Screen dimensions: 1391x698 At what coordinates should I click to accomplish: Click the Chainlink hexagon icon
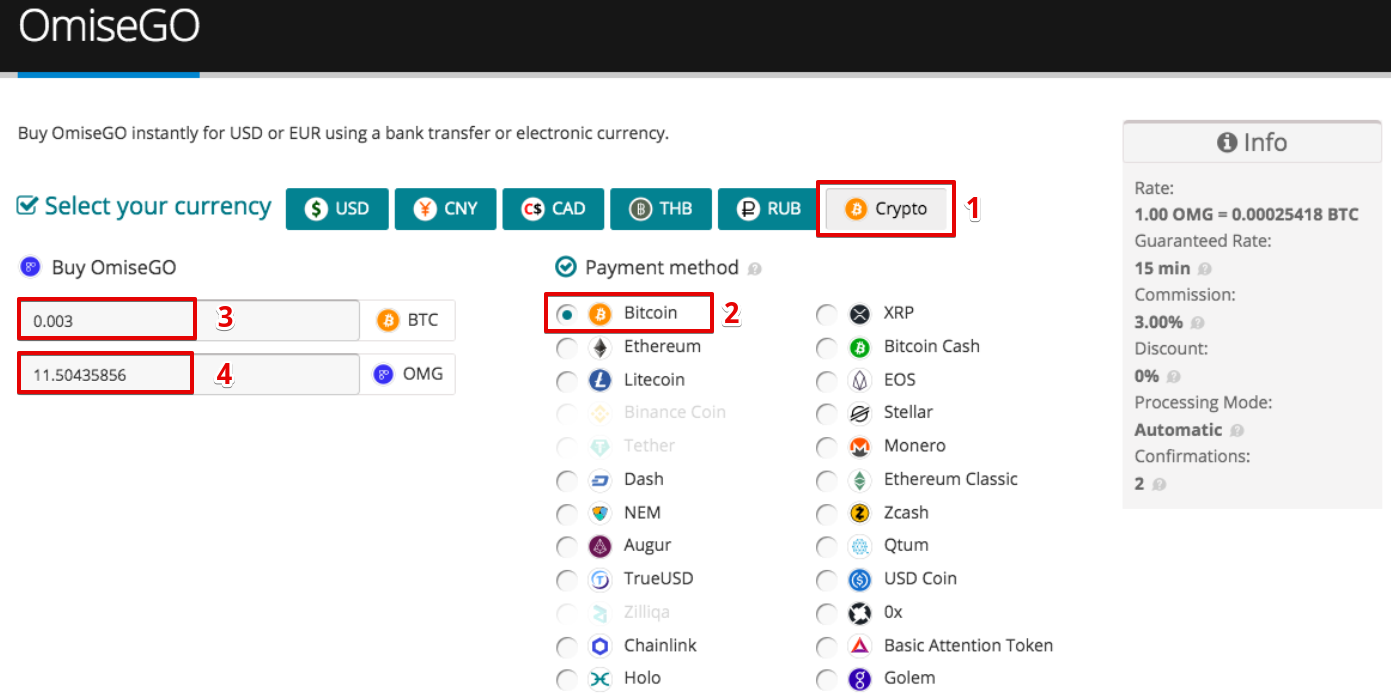(600, 646)
